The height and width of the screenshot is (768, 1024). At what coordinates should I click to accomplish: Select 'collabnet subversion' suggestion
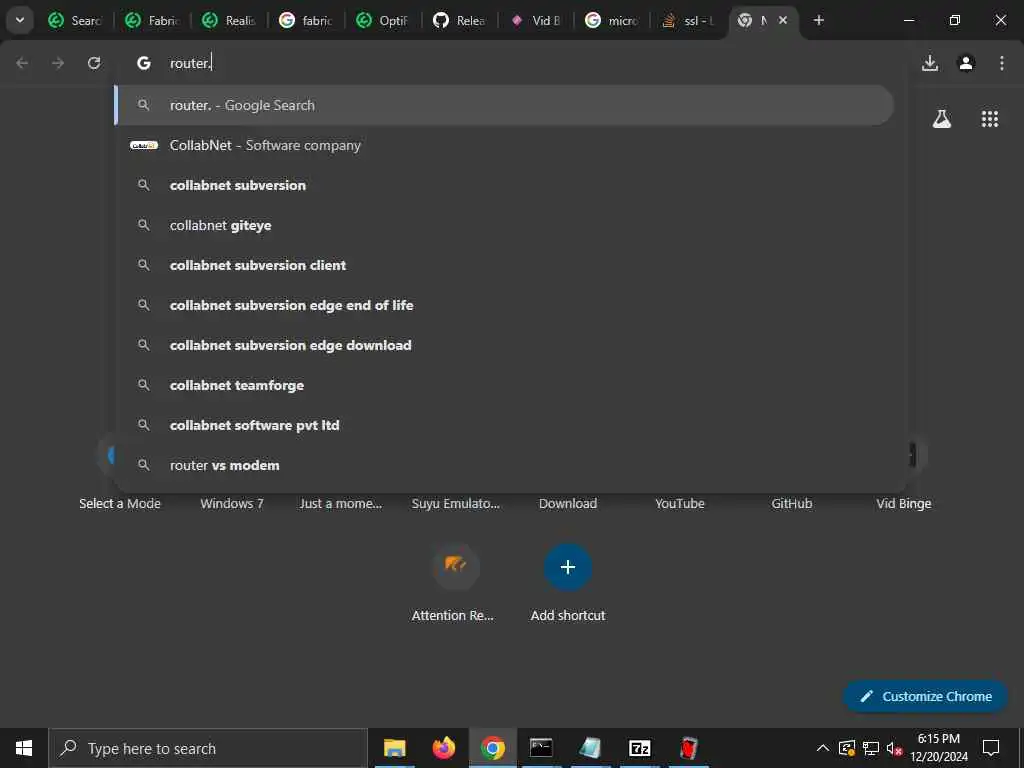click(x=504, y=185)
